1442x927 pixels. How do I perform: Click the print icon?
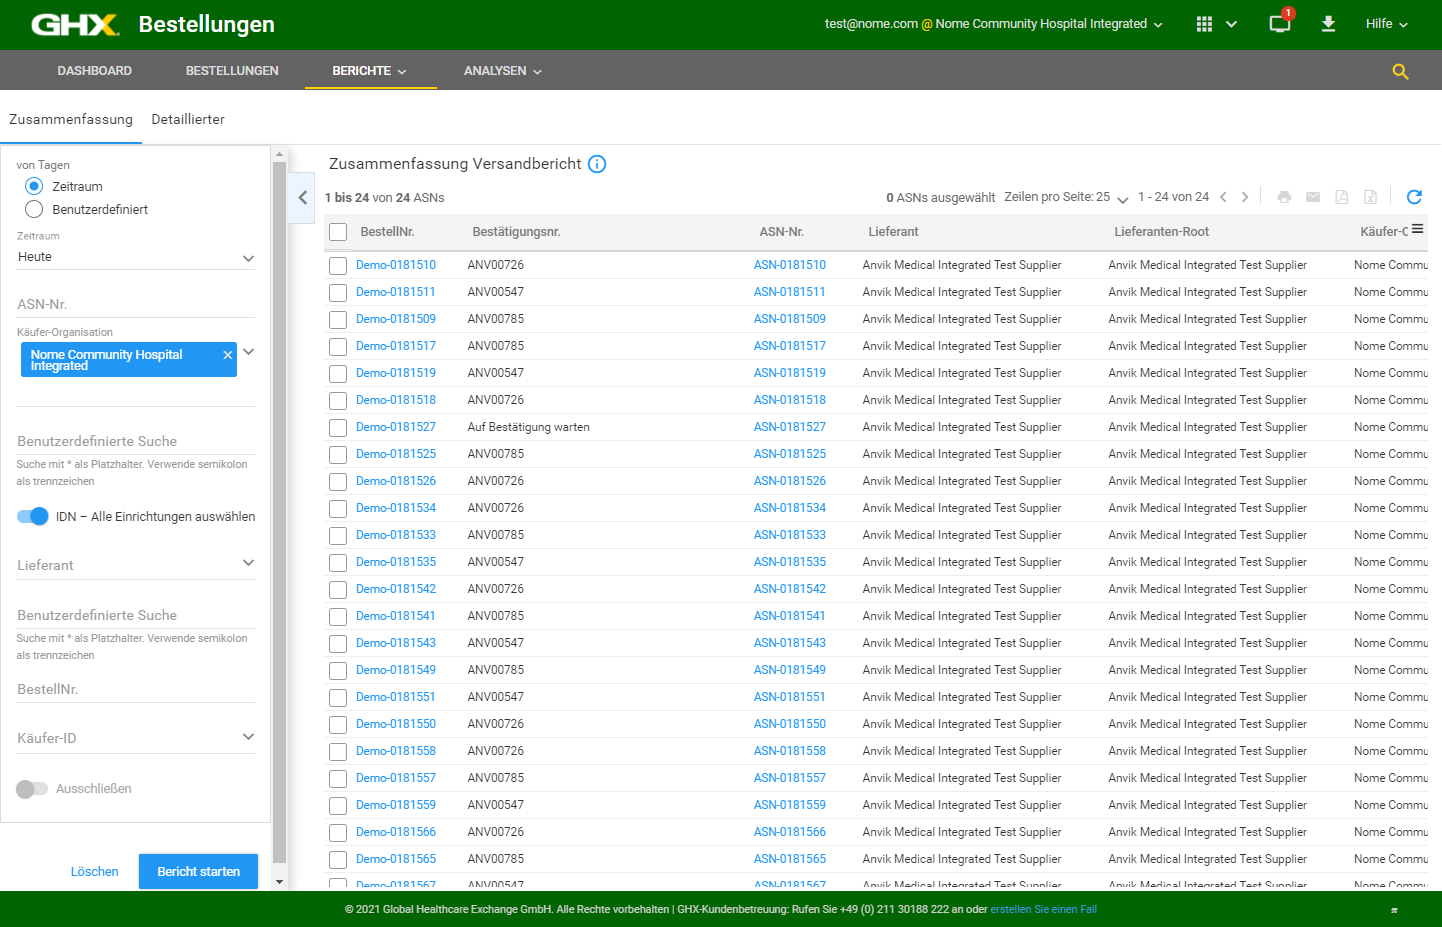(1284, 197)
